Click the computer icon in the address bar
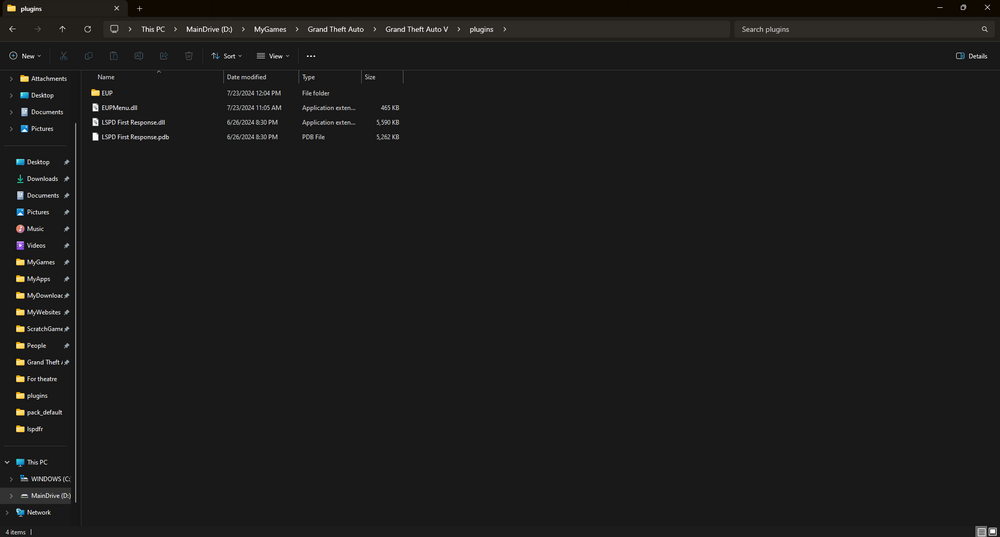Image resolution: width=1000 pixels, height=537 pixels. [114, 29]
